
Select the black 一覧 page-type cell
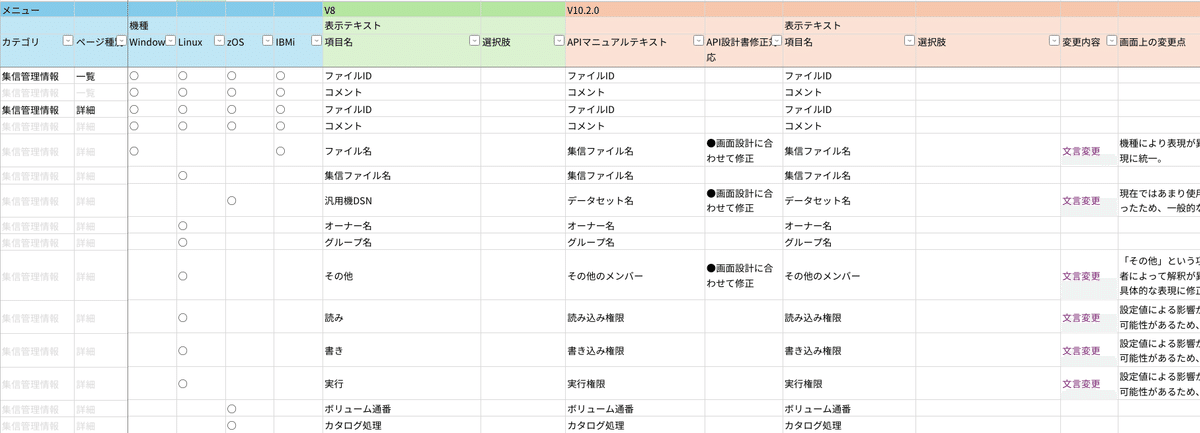(100, 76)
